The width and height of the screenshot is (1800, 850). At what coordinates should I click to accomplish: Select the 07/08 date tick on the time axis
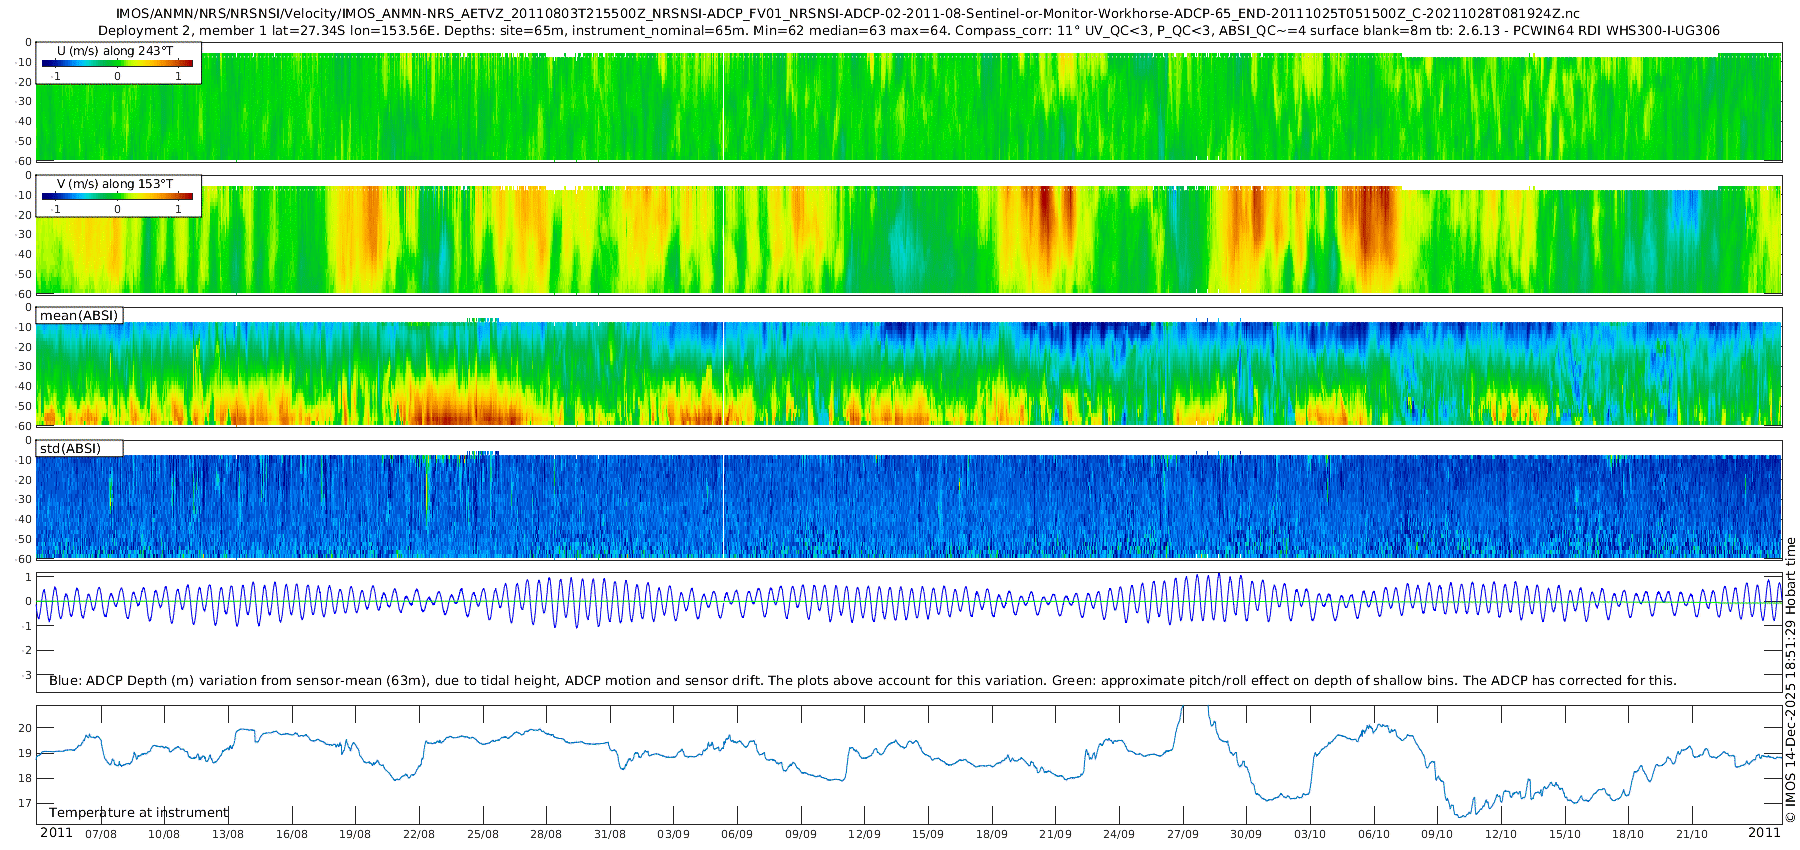coord(101,834)
